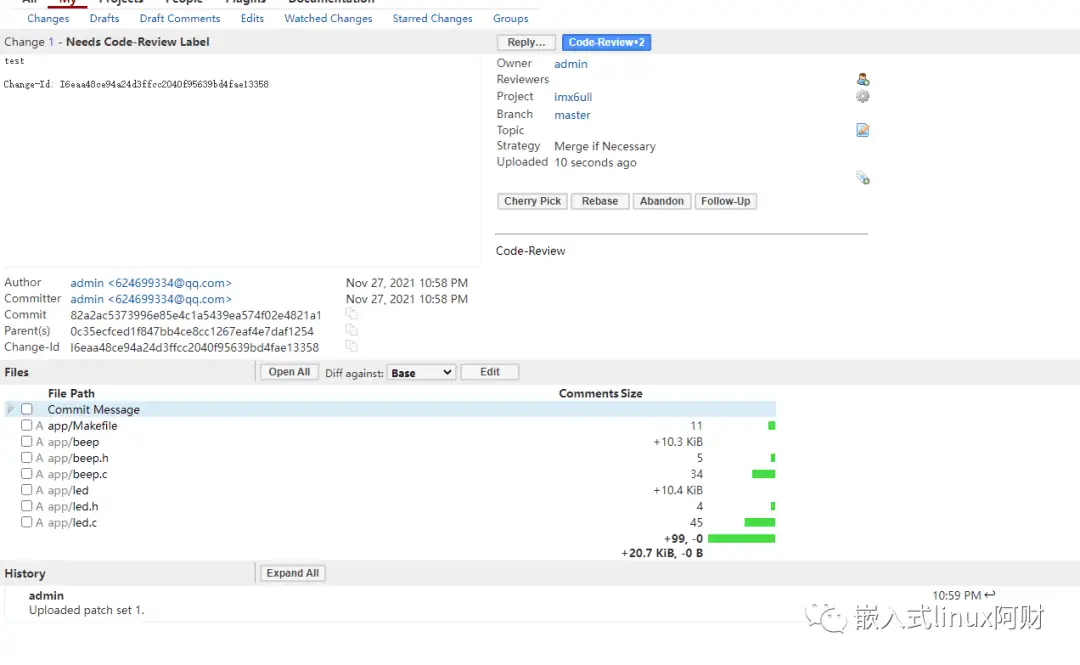Viewport: 1080px width, 665px height.
Task: Copy the Parent(s) hash via copy icon
Action: 351,330
